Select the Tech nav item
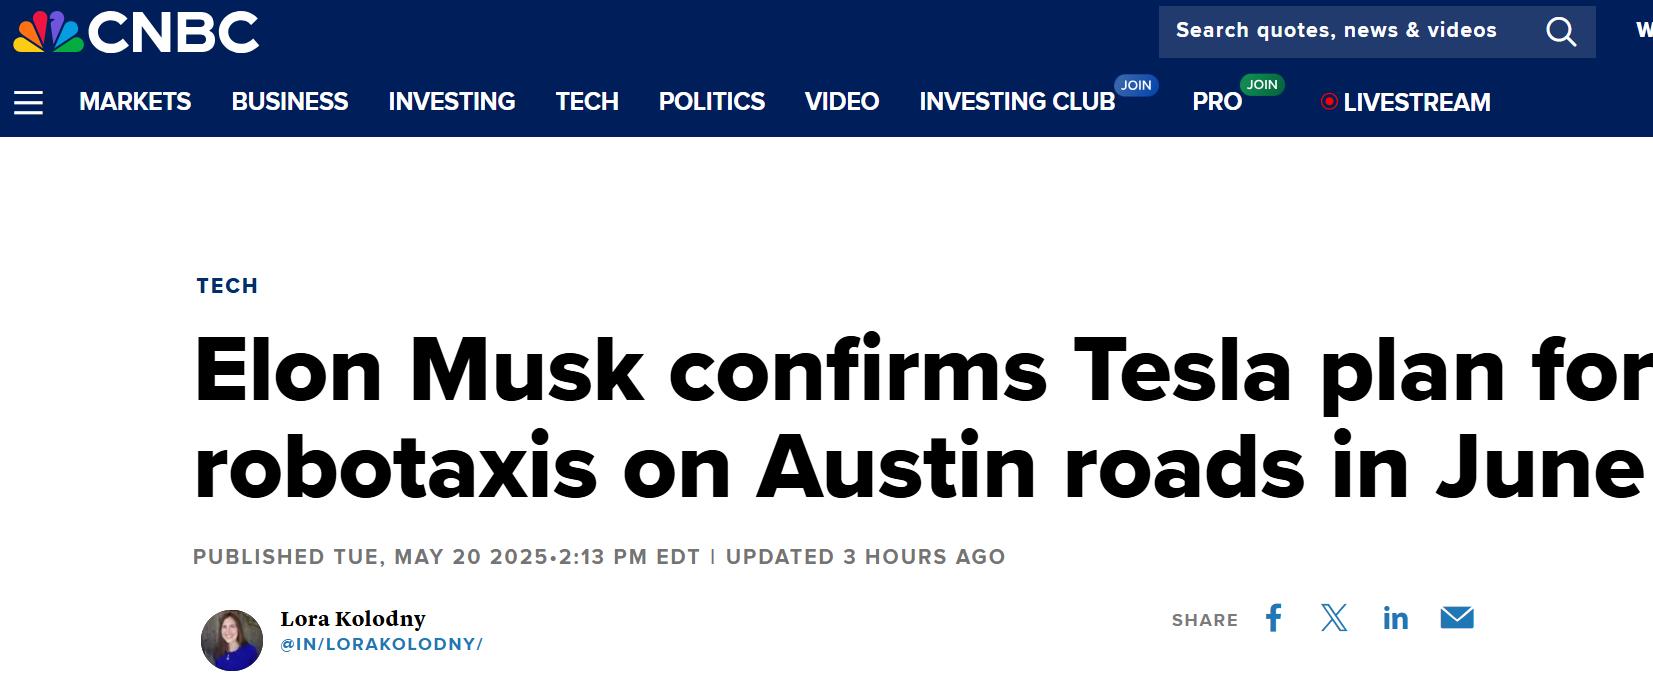Image resolution: width=1653 pixels, height=690 pixels. coord(587,102)
